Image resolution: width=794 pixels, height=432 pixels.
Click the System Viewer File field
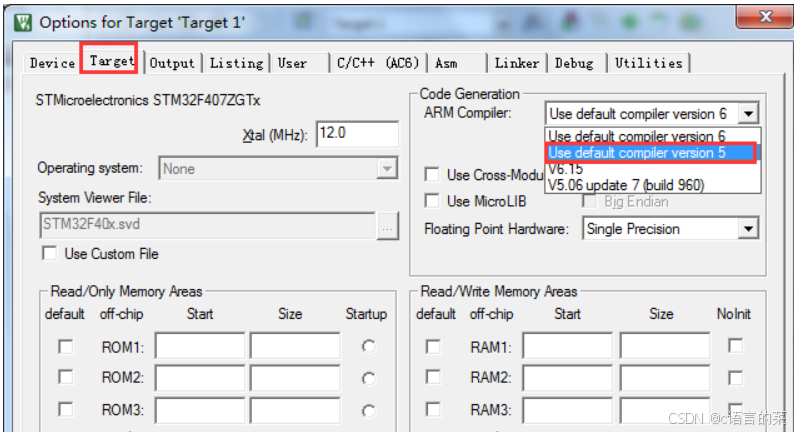pyautogui.click(x=208, y=225)
